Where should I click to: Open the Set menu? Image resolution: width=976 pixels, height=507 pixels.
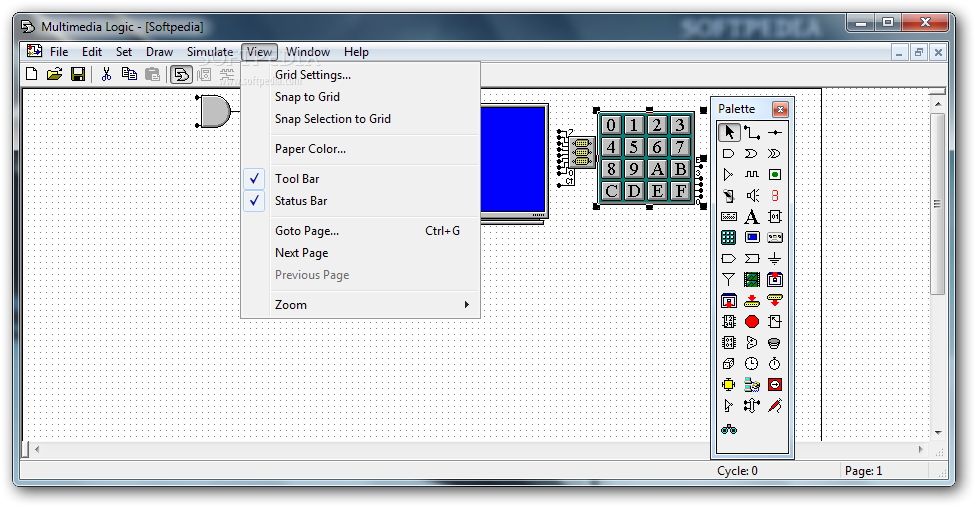click(x=124, y=52)
